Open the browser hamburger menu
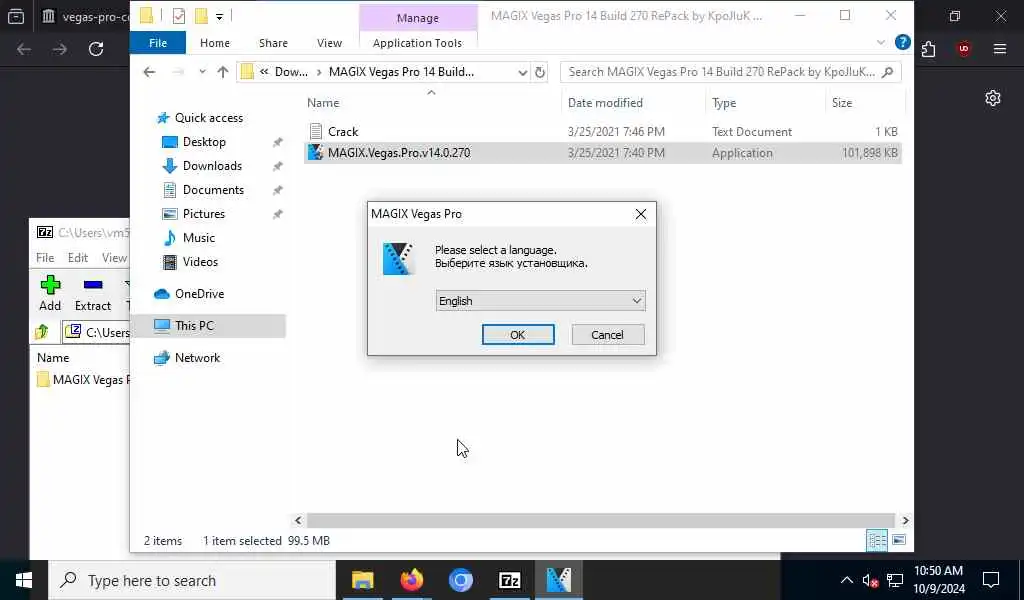1024x600 pixels. [x=1000, y=49]
